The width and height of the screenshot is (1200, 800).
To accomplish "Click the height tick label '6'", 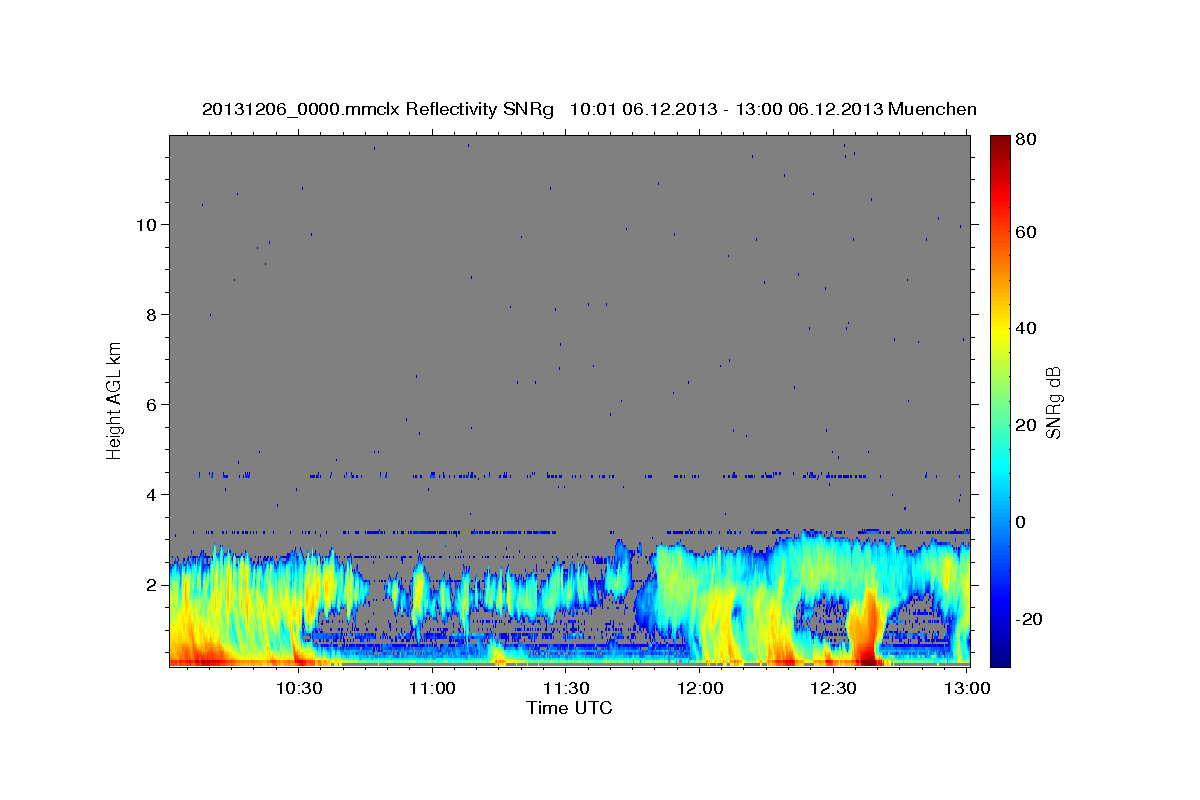I will (x=152, y=404).
